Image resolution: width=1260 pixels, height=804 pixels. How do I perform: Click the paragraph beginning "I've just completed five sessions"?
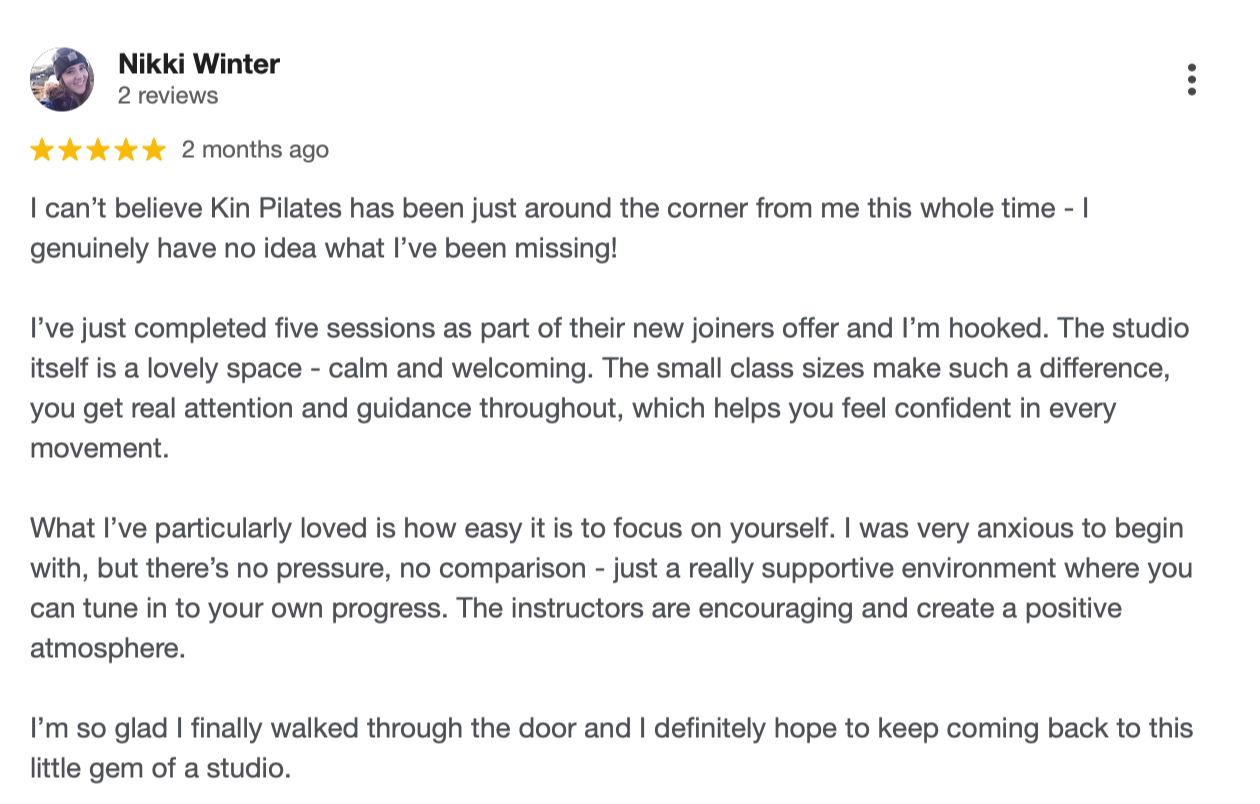tap(601, 389)
